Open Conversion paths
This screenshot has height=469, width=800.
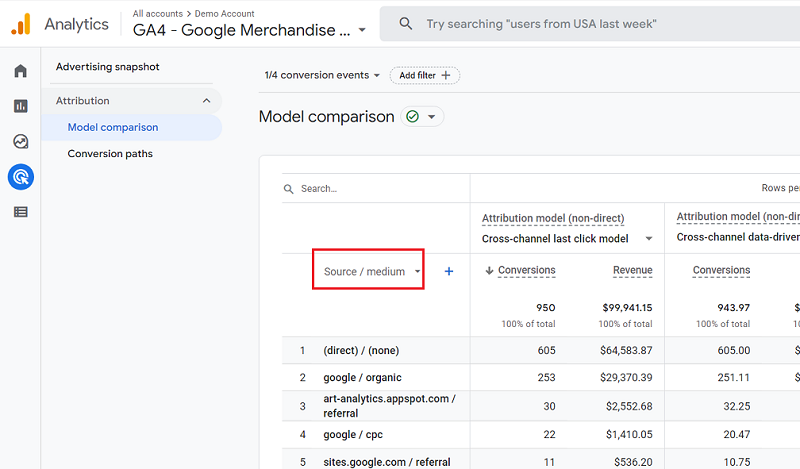(110, 154)
